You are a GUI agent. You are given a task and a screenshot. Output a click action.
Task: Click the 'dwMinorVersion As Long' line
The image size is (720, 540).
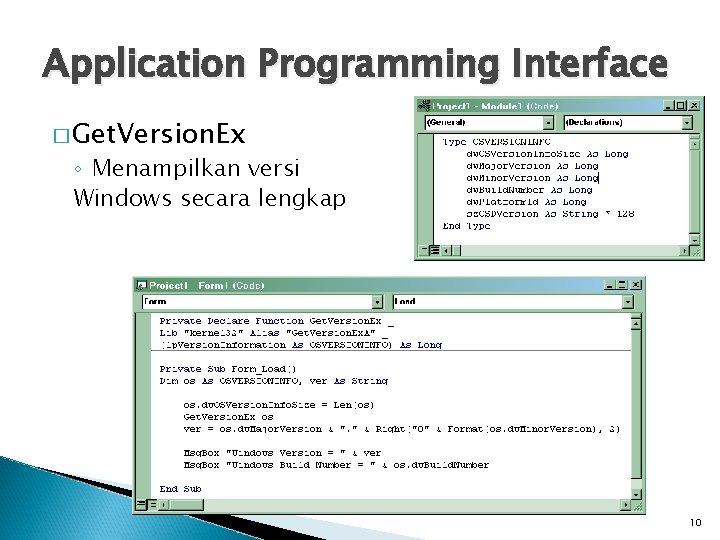[532, 178]
